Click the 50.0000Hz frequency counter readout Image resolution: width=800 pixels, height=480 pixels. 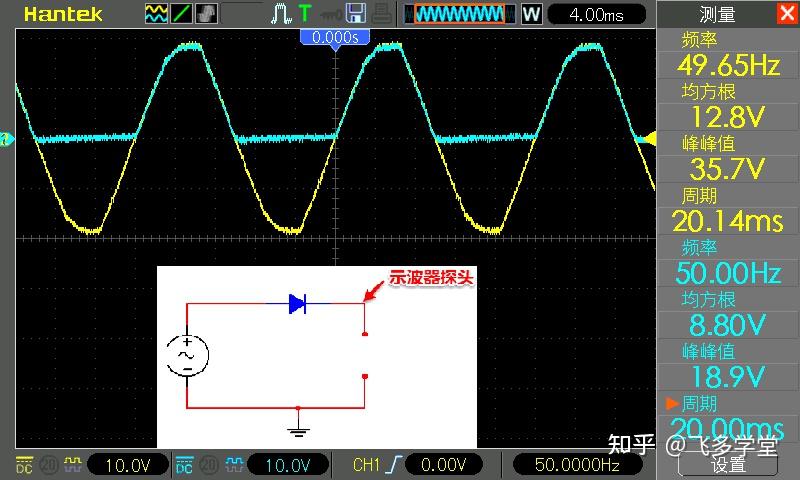tap(577, 465)
